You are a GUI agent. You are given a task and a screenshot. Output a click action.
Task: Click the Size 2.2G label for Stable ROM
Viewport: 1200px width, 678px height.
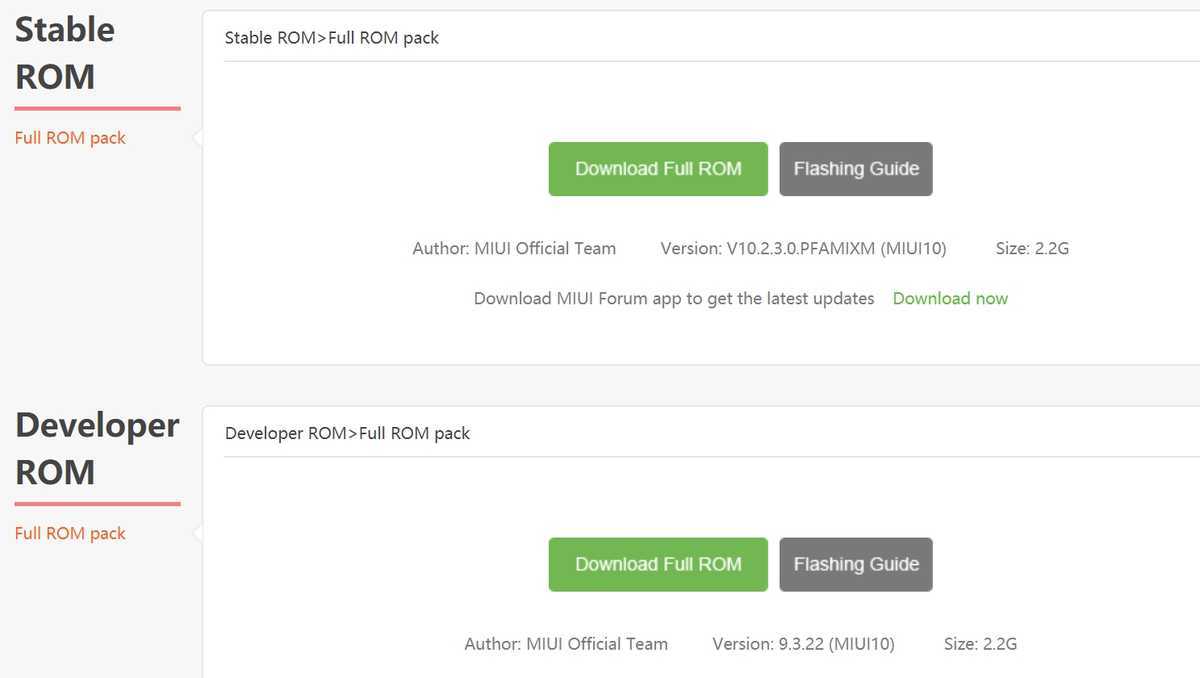click(1032, 248)
